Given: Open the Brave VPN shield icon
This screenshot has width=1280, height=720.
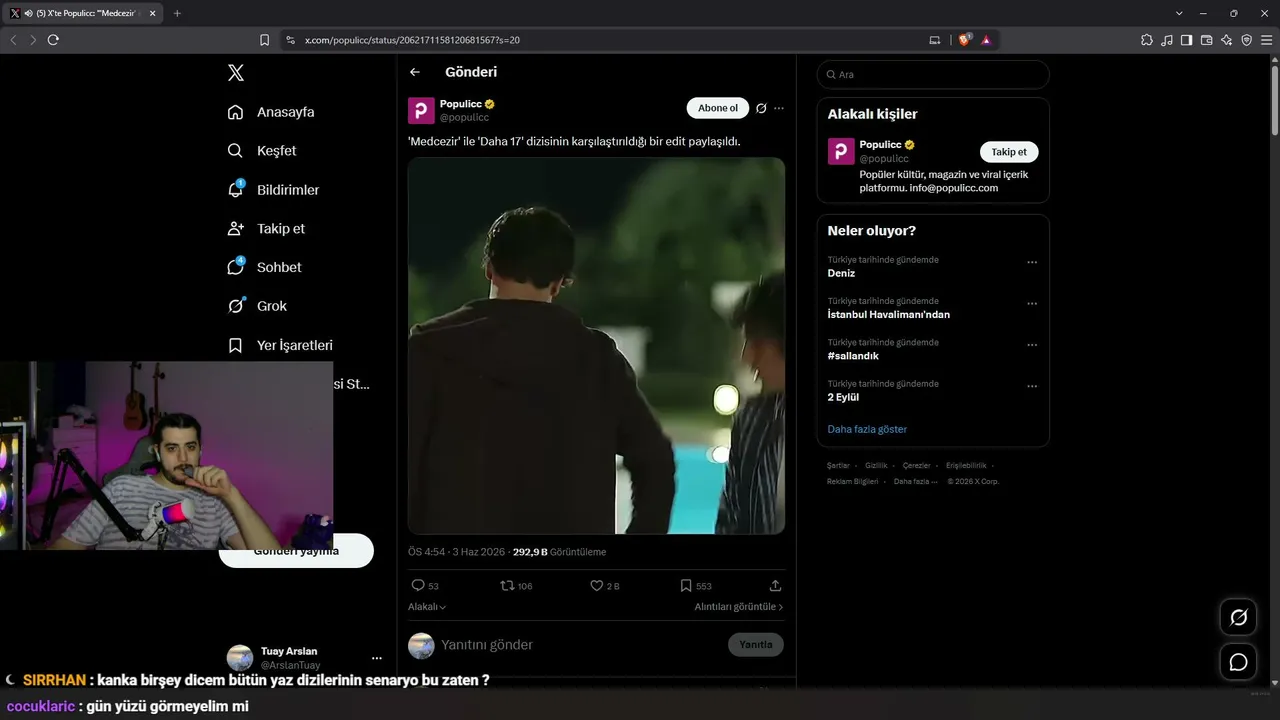Looking at the screenshot, I should 1246,40.
